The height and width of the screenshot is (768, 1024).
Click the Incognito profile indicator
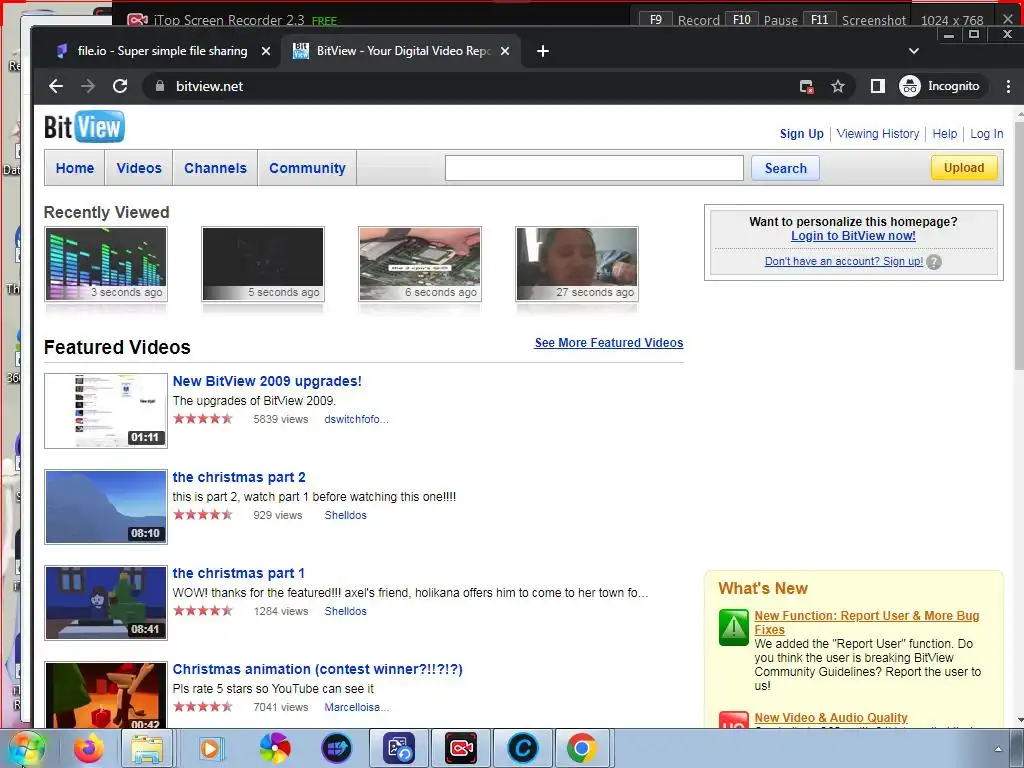tap(940, 86)
